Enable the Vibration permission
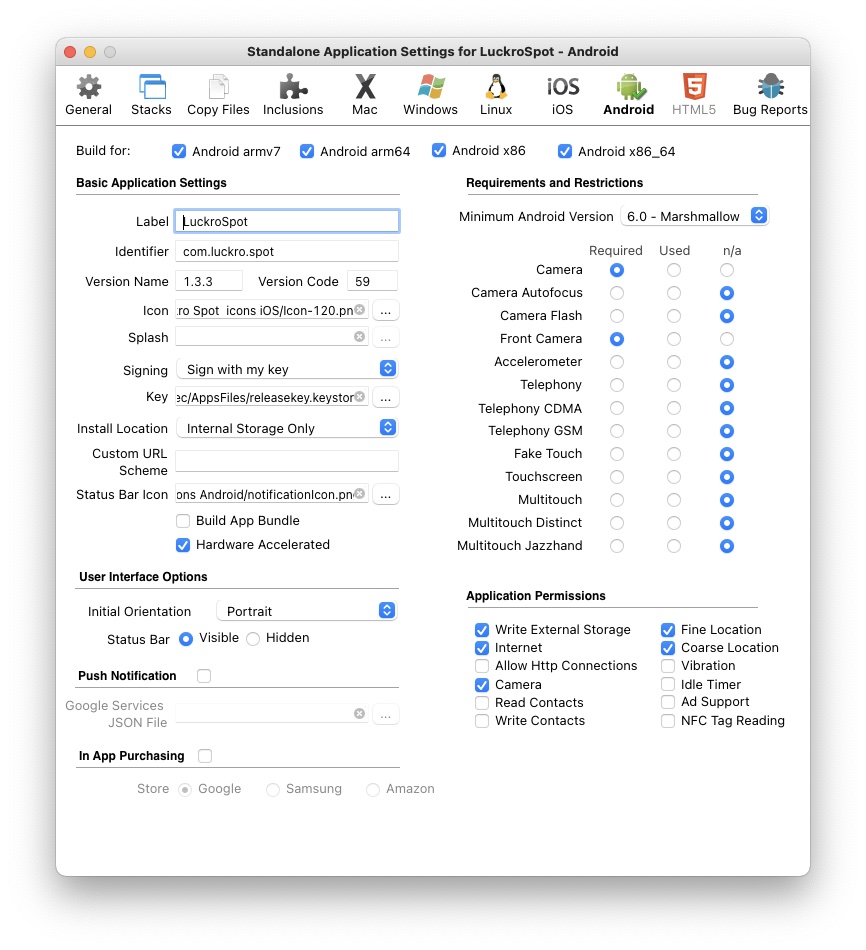 pos(668,666)
